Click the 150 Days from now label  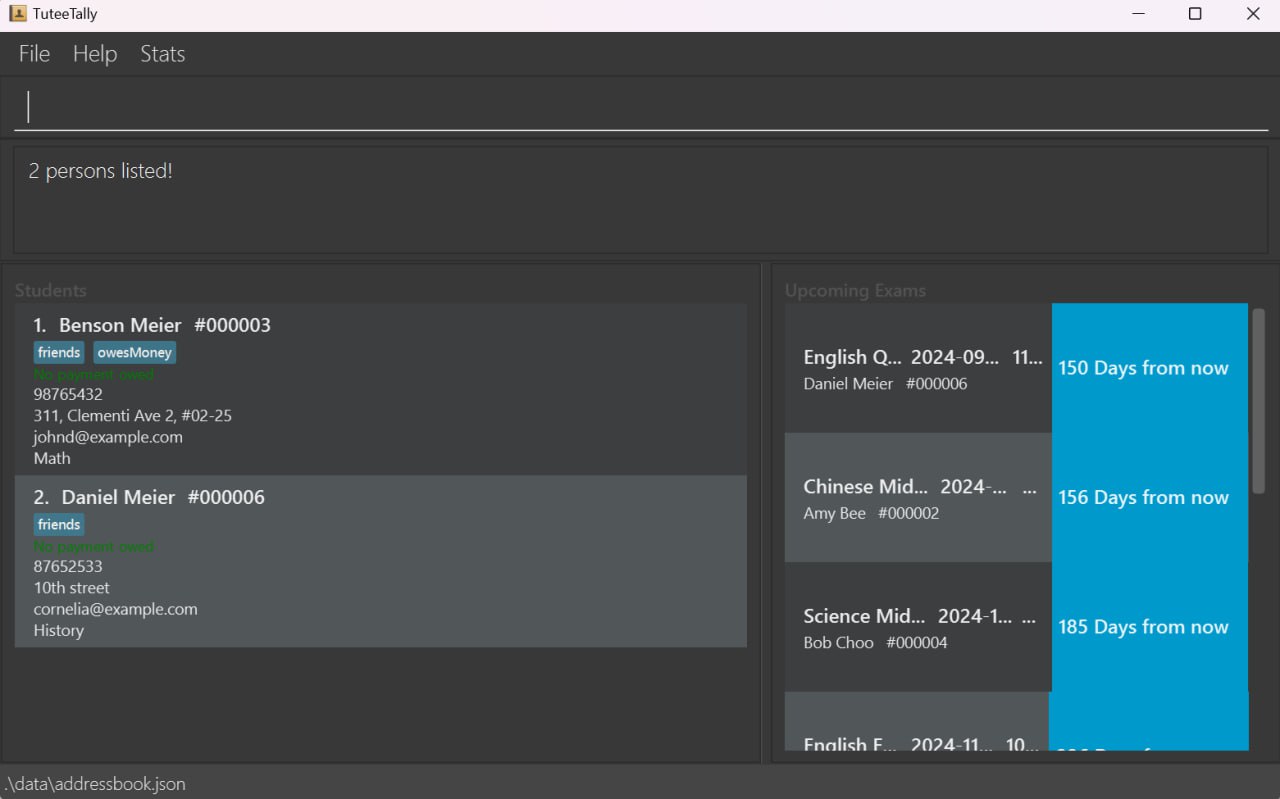1143,368
